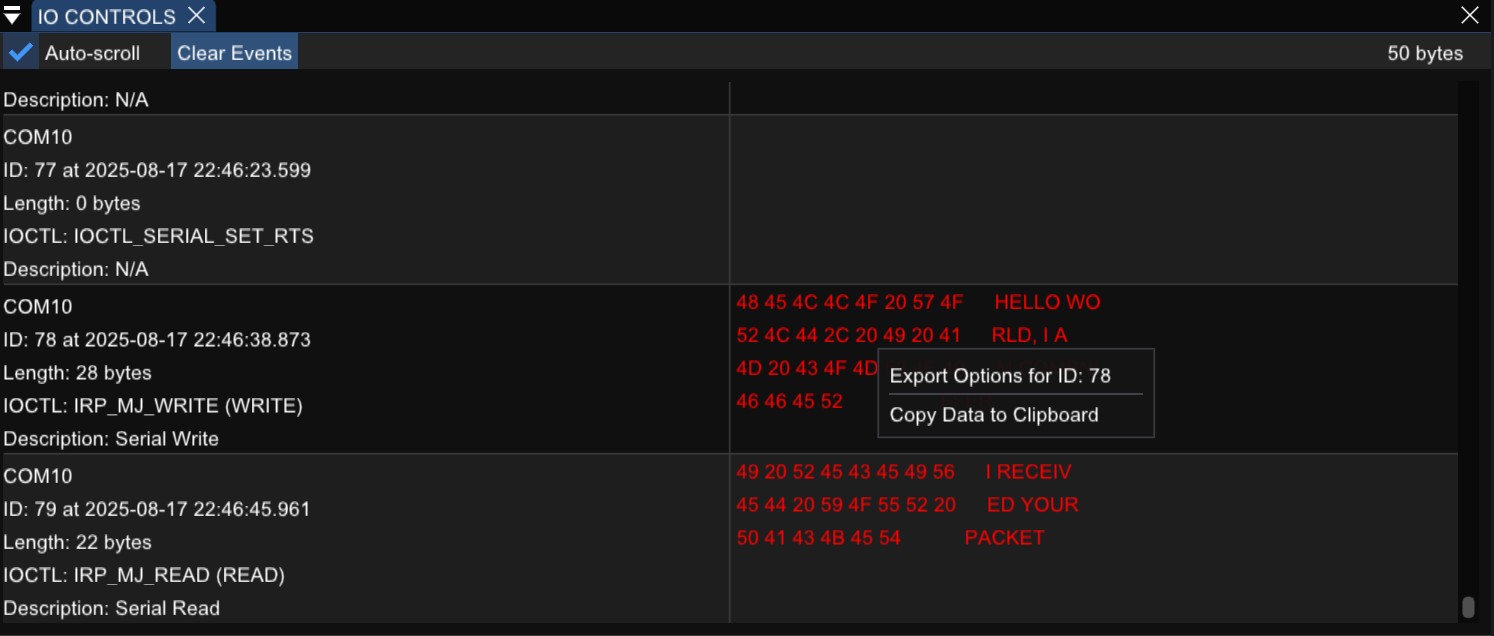This screenshot has width=1494, height=636.
Task: Click topmost Description: N/A line
Action: [x=76, y=100]
